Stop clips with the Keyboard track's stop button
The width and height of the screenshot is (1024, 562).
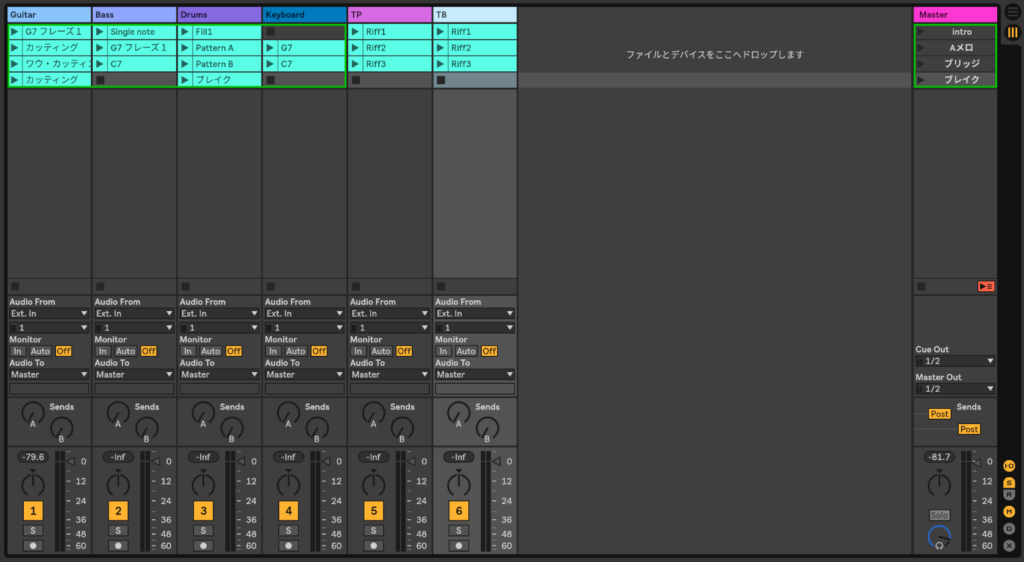point(270,286)
